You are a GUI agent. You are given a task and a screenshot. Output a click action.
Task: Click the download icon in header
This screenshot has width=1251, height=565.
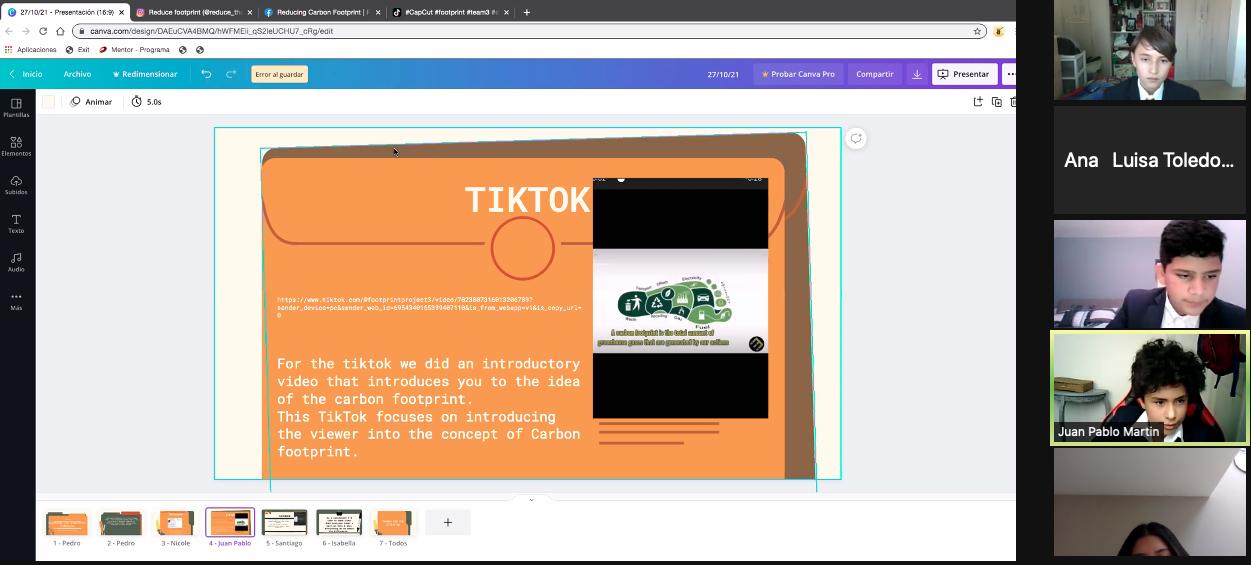917,74
